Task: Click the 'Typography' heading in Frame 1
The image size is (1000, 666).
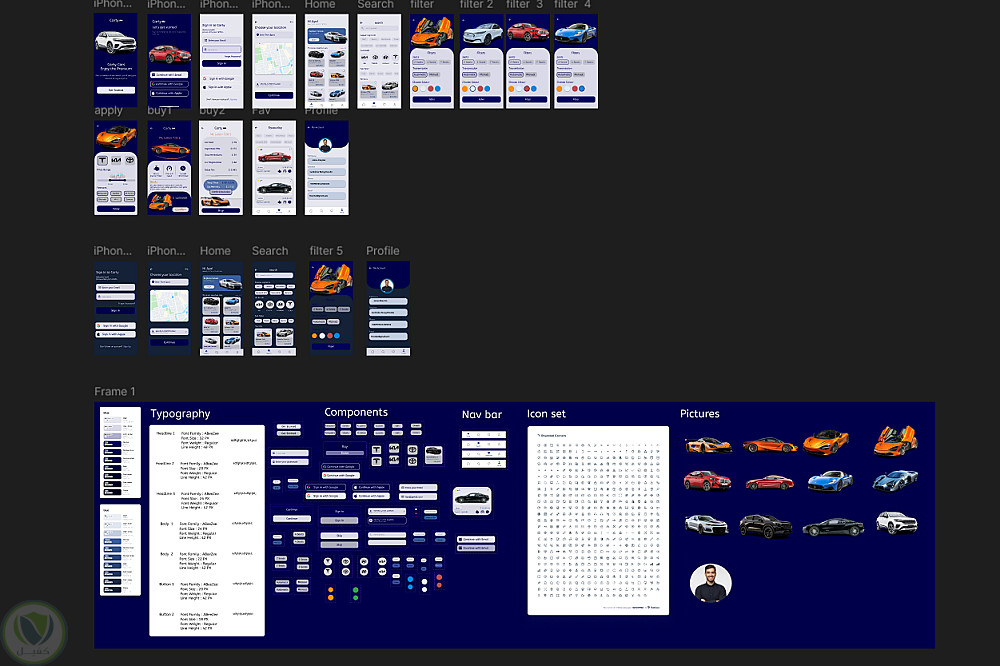Action: 180,413
